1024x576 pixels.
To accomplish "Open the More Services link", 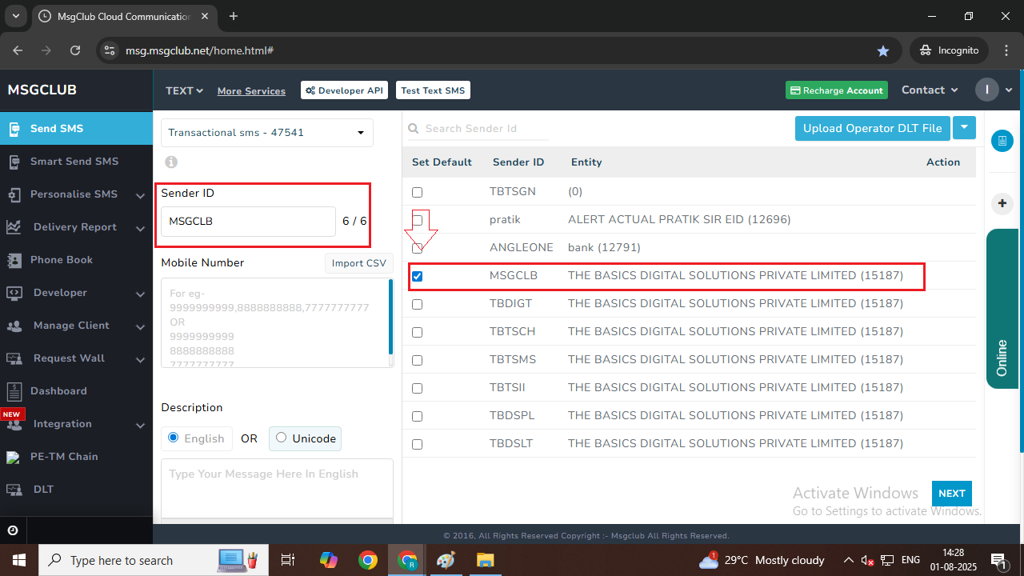I will click(251, 91).
